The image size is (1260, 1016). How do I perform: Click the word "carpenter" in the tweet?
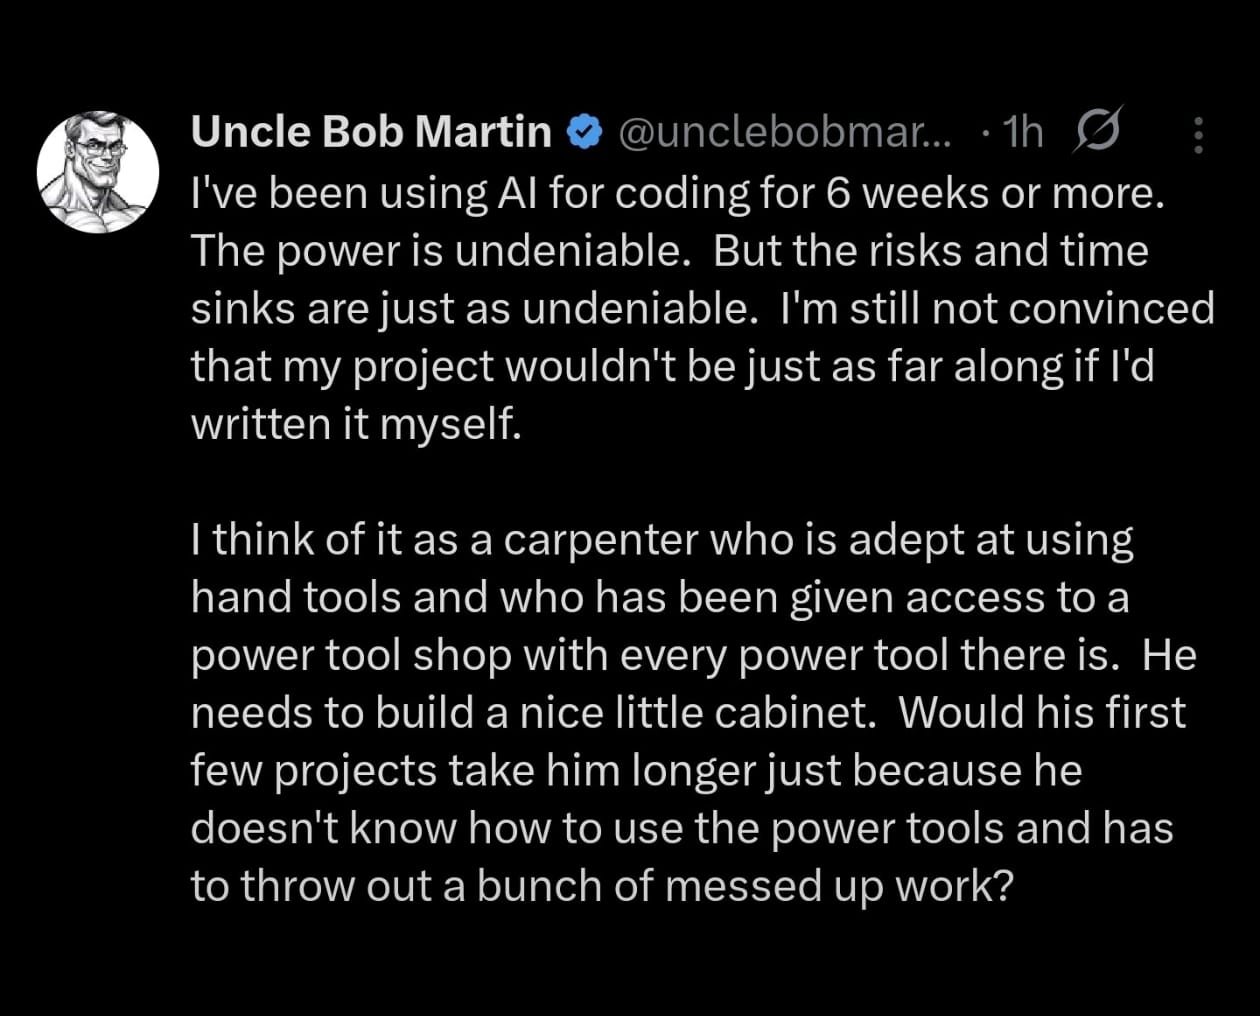[x=601, y=540]
